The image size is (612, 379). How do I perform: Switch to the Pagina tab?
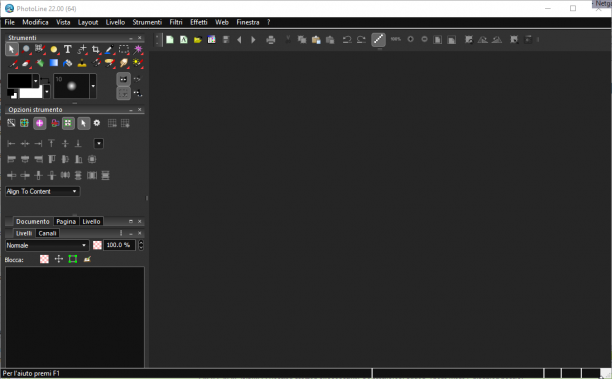coord(66,221)
